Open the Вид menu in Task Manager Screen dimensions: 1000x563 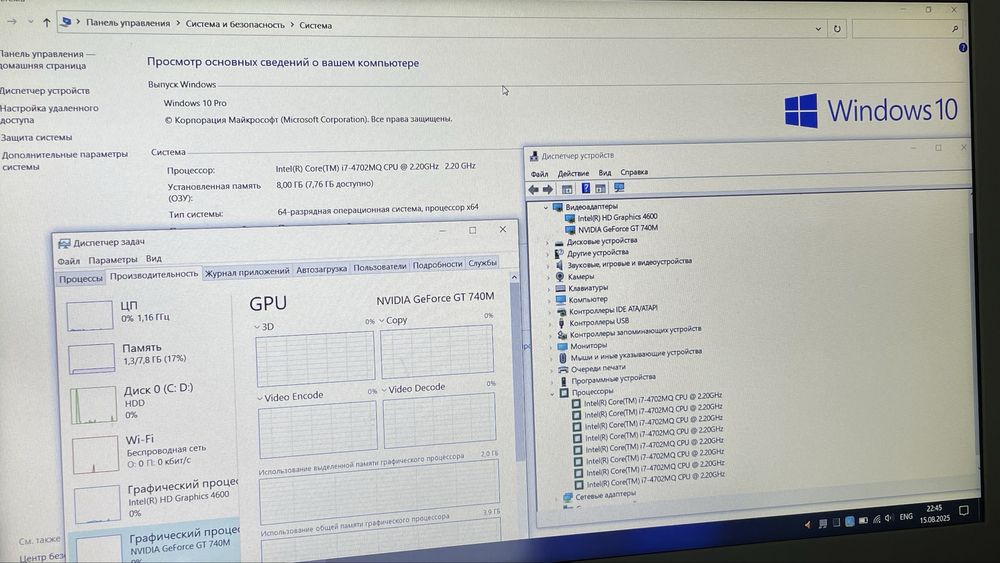[x=154, y=259]
